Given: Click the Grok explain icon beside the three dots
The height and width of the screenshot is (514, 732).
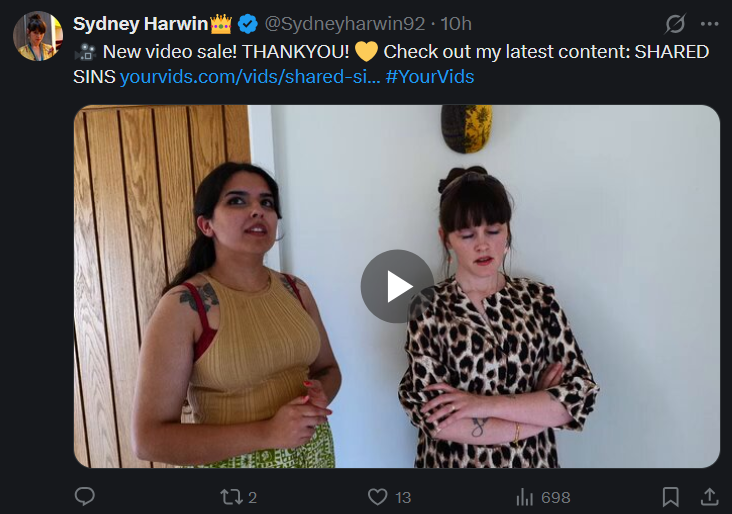Looking at the screenshot, I should pos(675,24).
